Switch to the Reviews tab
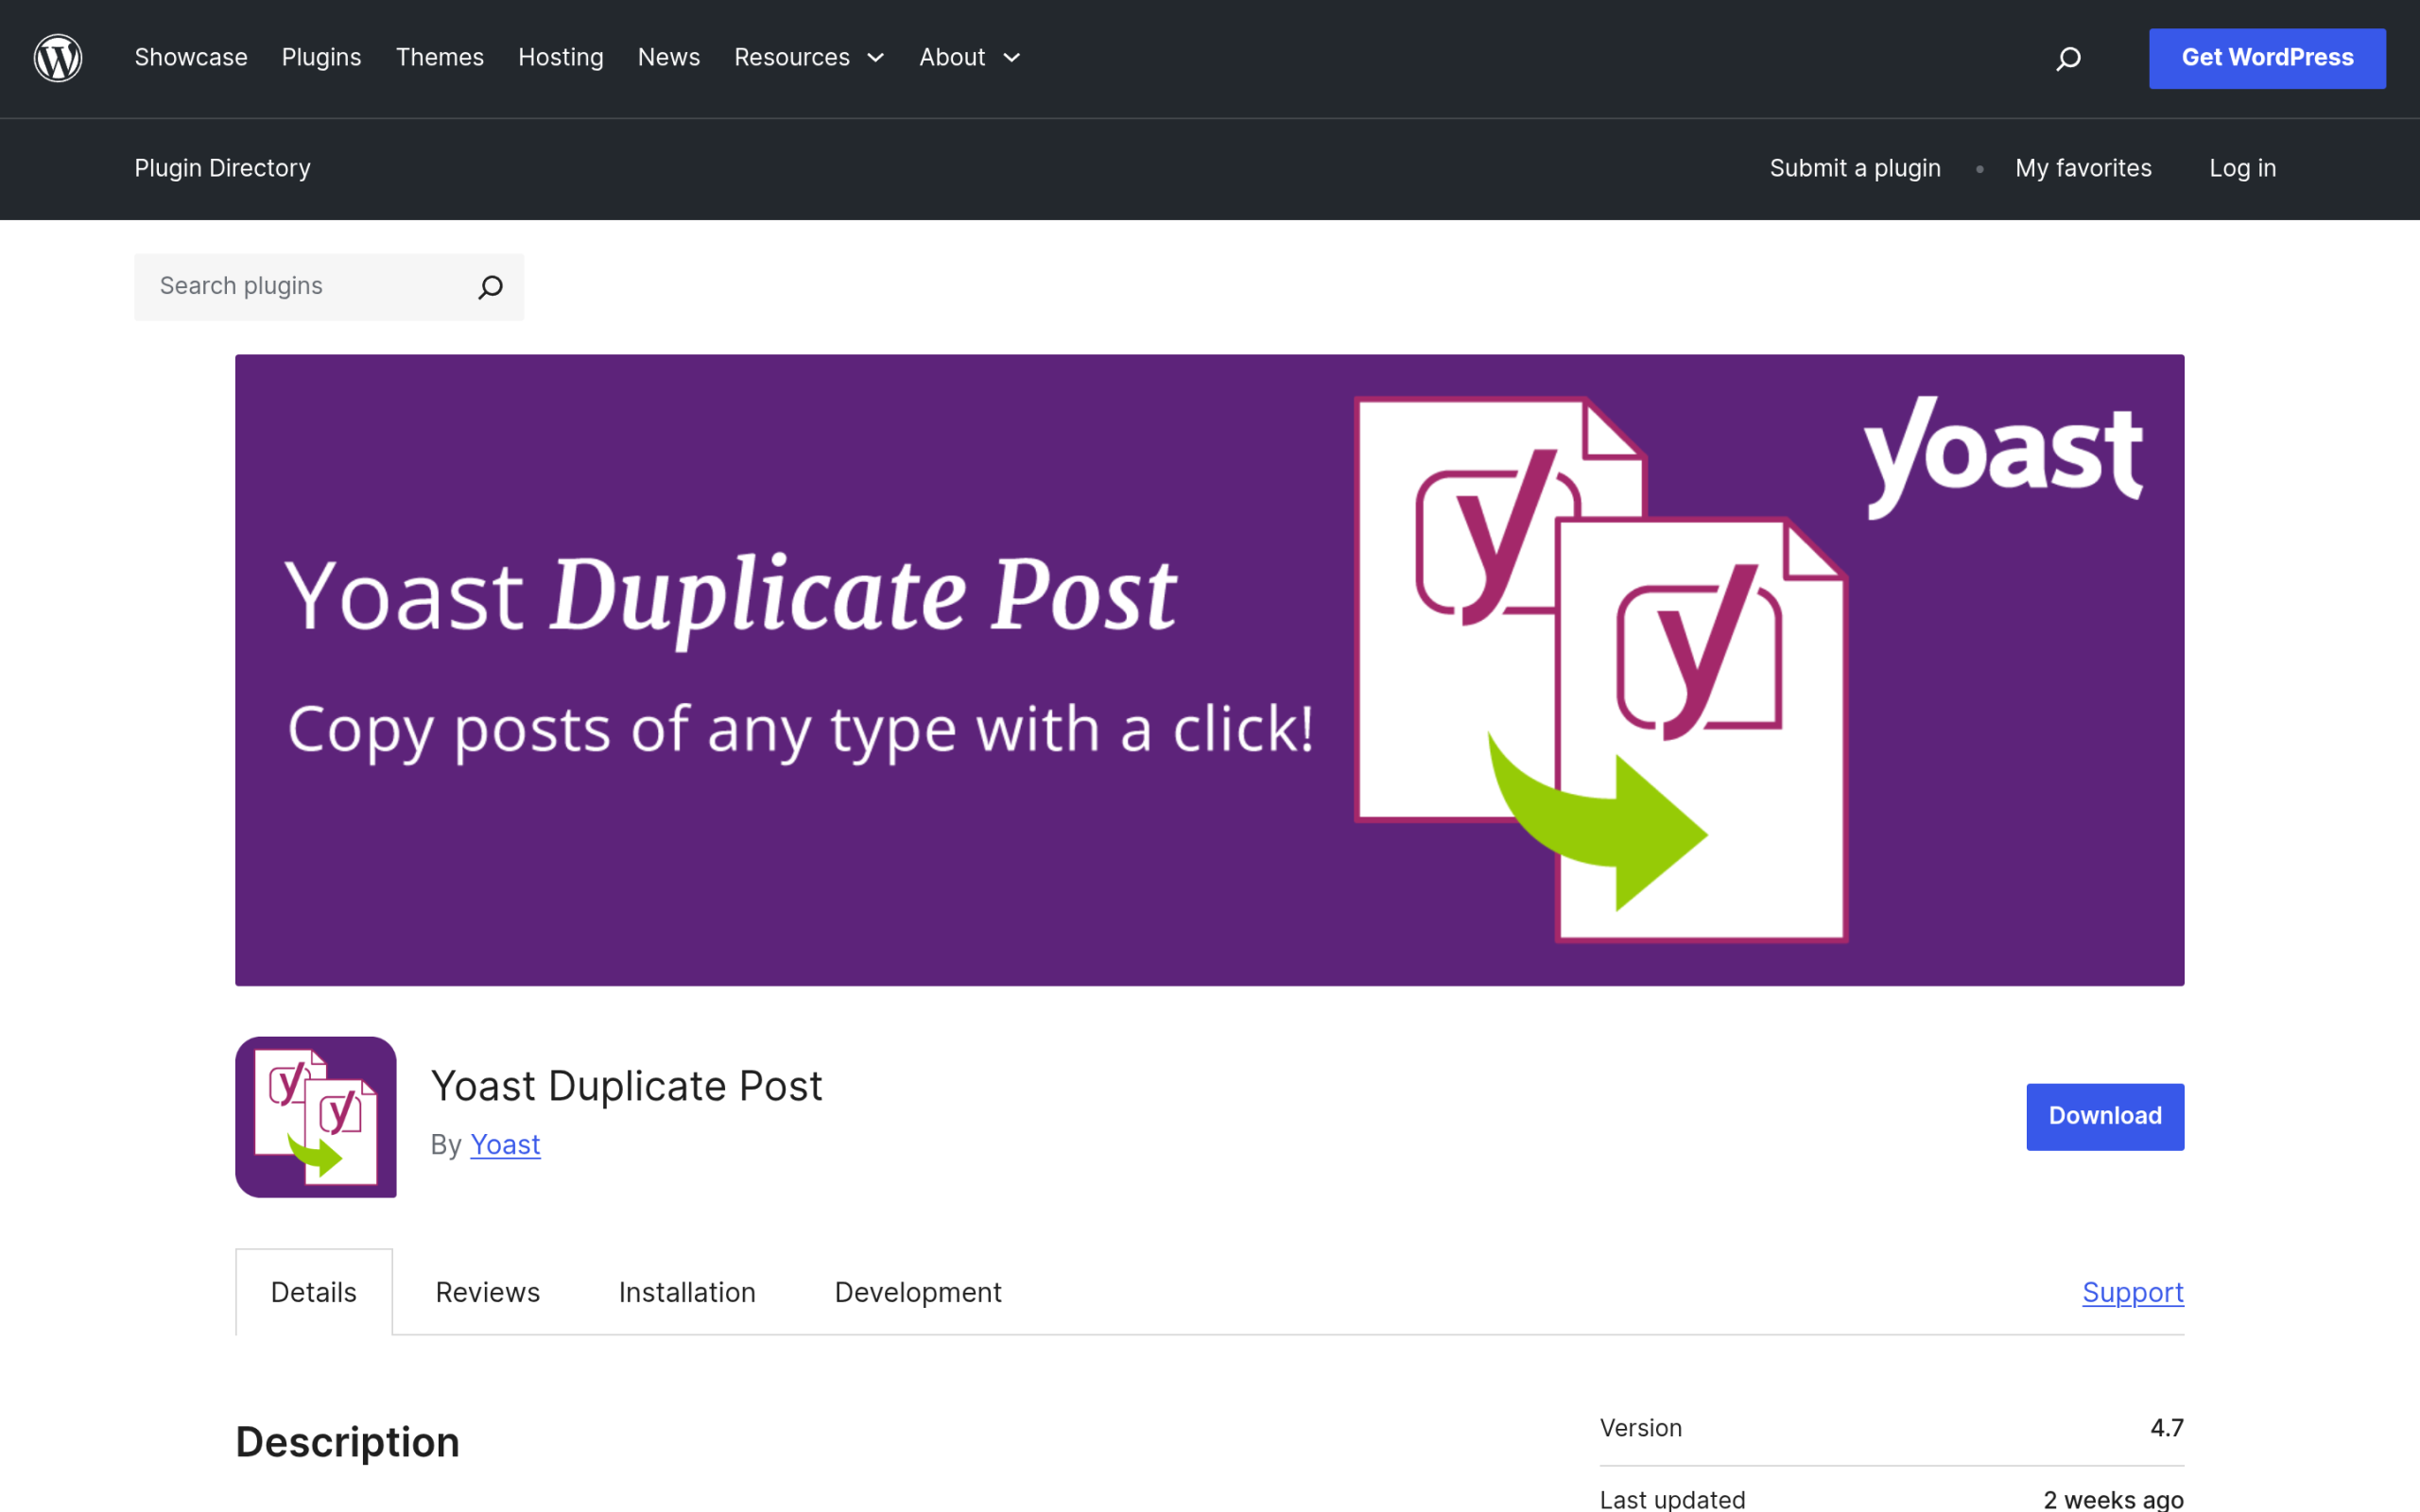The image size is (2420, 1512). (488, 1292)
